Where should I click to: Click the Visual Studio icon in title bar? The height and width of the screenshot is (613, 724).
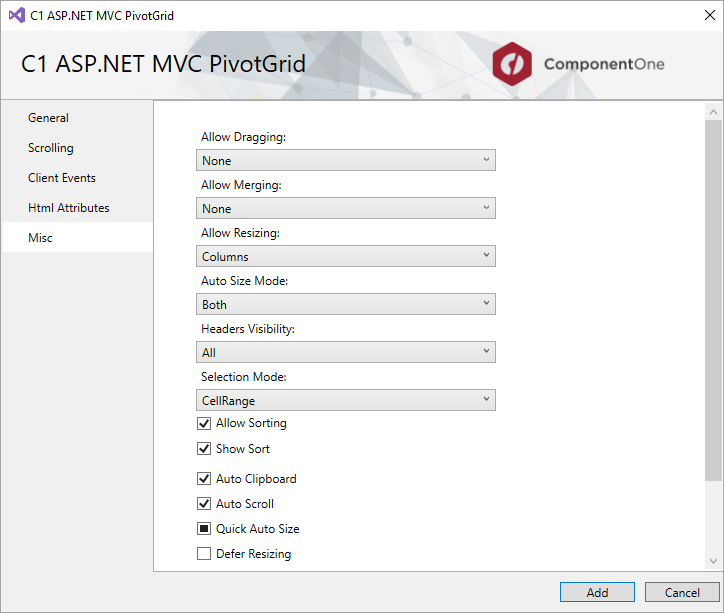coord(17,16)
